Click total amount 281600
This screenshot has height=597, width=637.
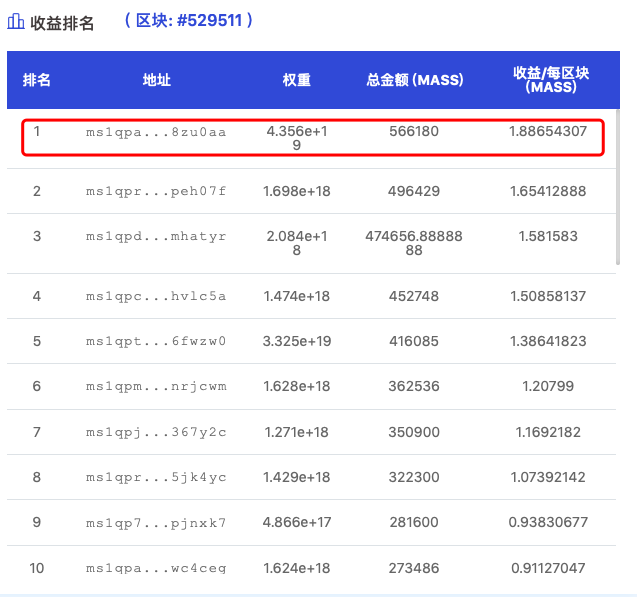click(x=414, y=522)
